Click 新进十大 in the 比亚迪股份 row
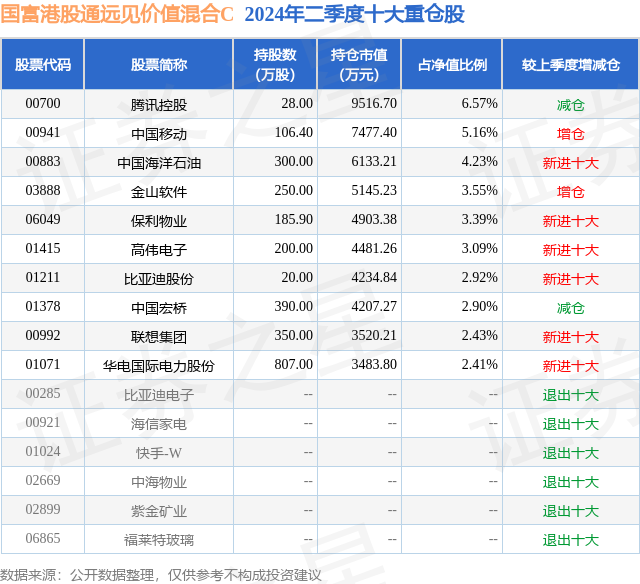 [571, 279]
